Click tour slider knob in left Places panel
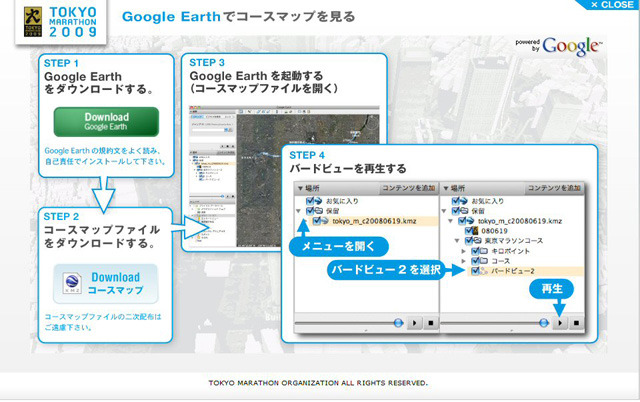Viewport: 640px width, 402px height. tap(398, 323)
